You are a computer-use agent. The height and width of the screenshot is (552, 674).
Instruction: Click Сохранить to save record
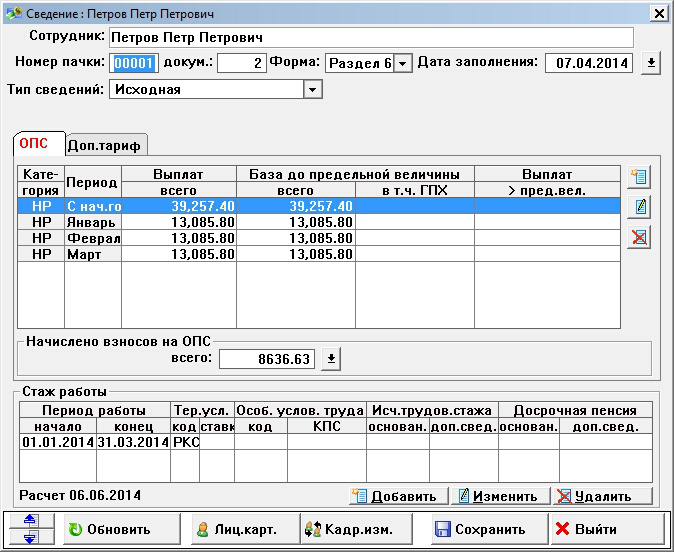click(x=478, y=529)
